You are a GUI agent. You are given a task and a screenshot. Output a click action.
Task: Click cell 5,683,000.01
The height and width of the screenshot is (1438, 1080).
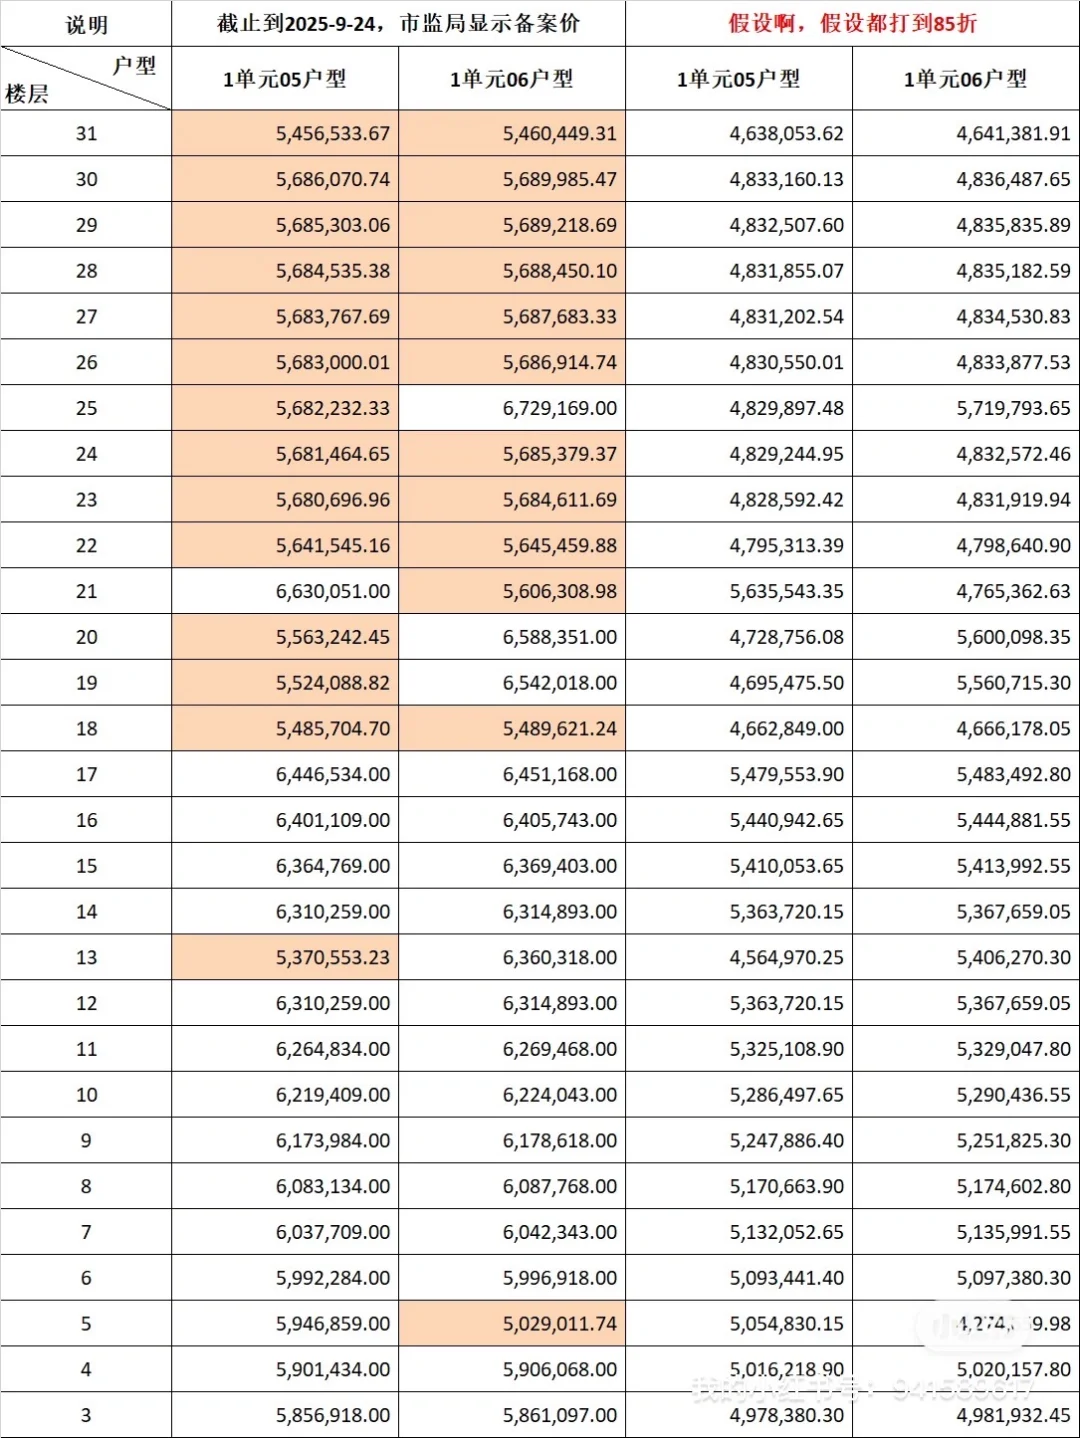(x=285, y=362)
